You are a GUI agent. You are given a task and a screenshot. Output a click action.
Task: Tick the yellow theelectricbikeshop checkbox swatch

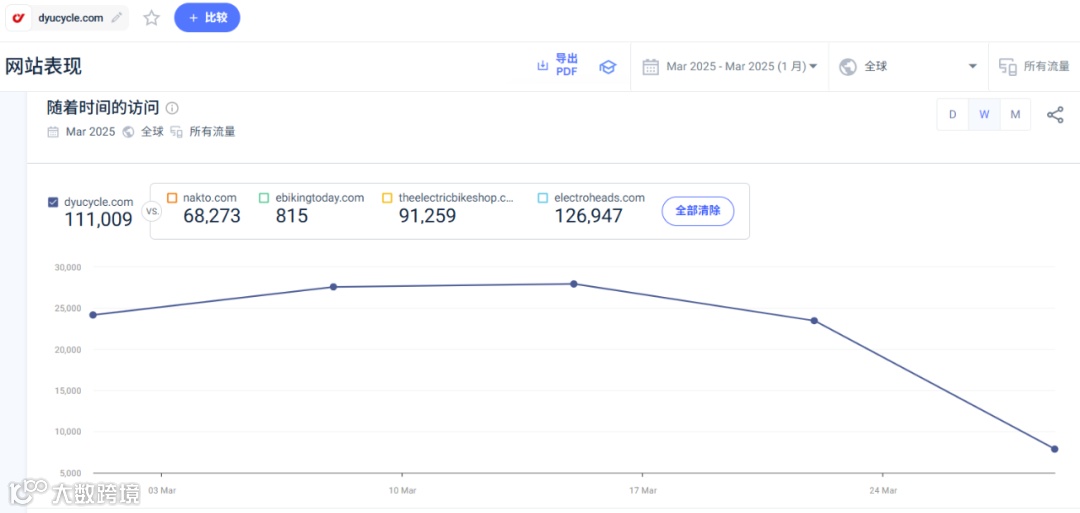pos(388,198)
